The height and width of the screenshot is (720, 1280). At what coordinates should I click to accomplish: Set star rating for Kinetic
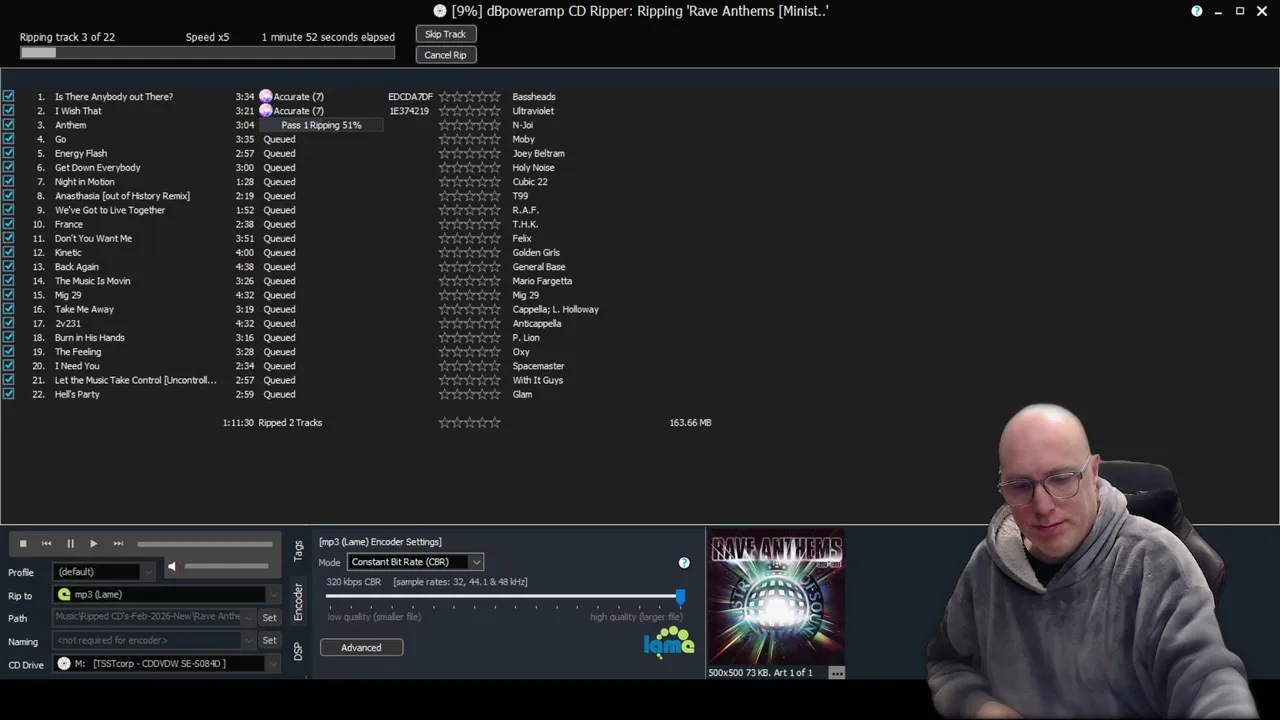(x=469, y=253)
